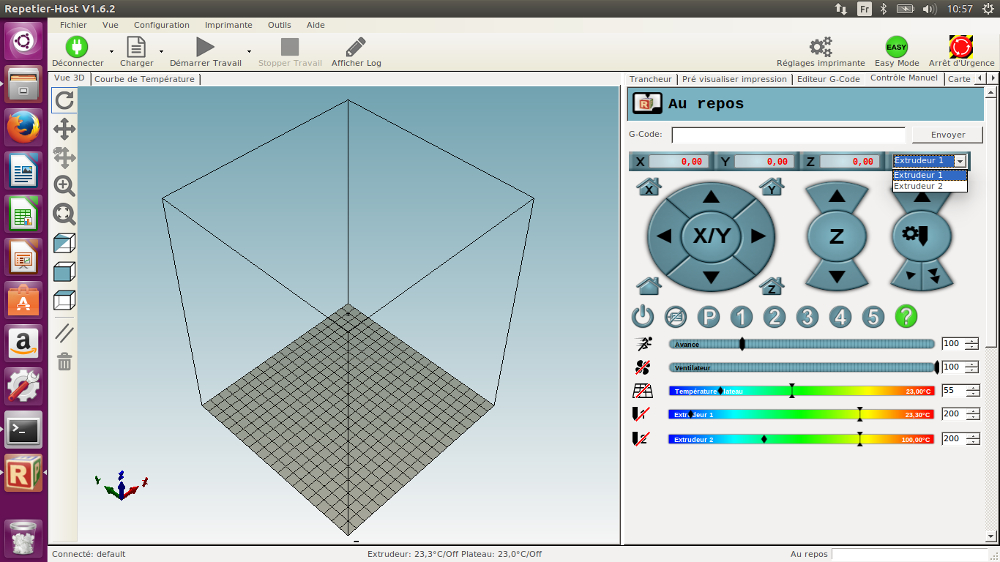This screenshot has width=1000, height=562.
Task: Home the Y axis
Action: point(771,187)
